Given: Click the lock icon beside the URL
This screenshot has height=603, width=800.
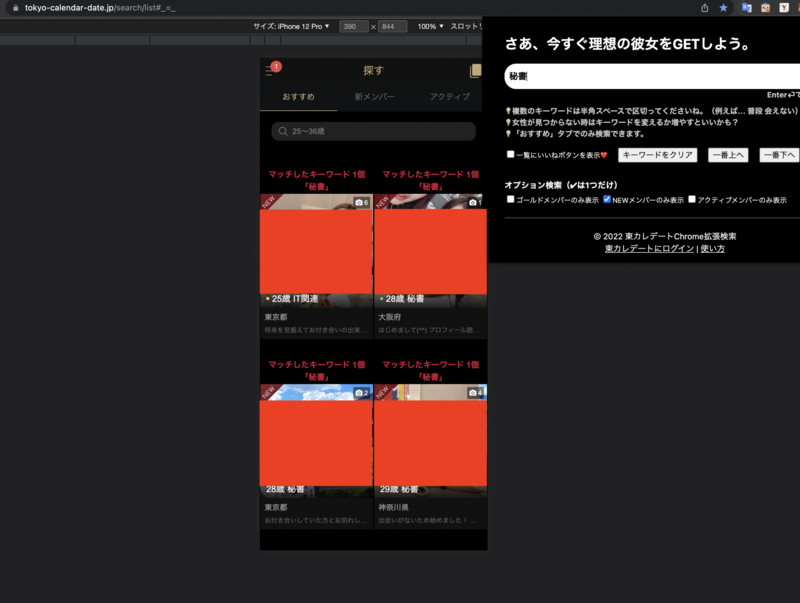Looking at the screenshot, I should coord(16,8).
